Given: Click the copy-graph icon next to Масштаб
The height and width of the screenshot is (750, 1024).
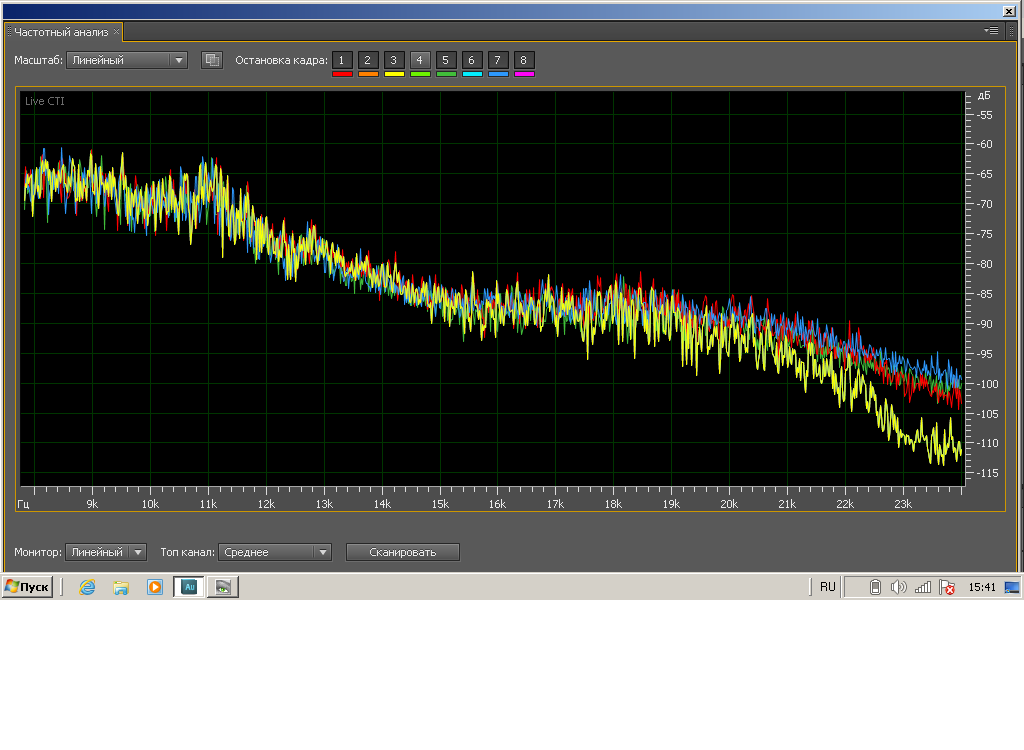Looking at the screenshot, I should click(211, 60).
